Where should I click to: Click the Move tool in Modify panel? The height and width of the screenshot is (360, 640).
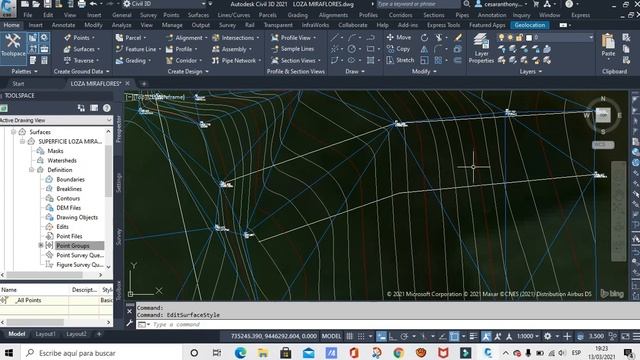398,38
